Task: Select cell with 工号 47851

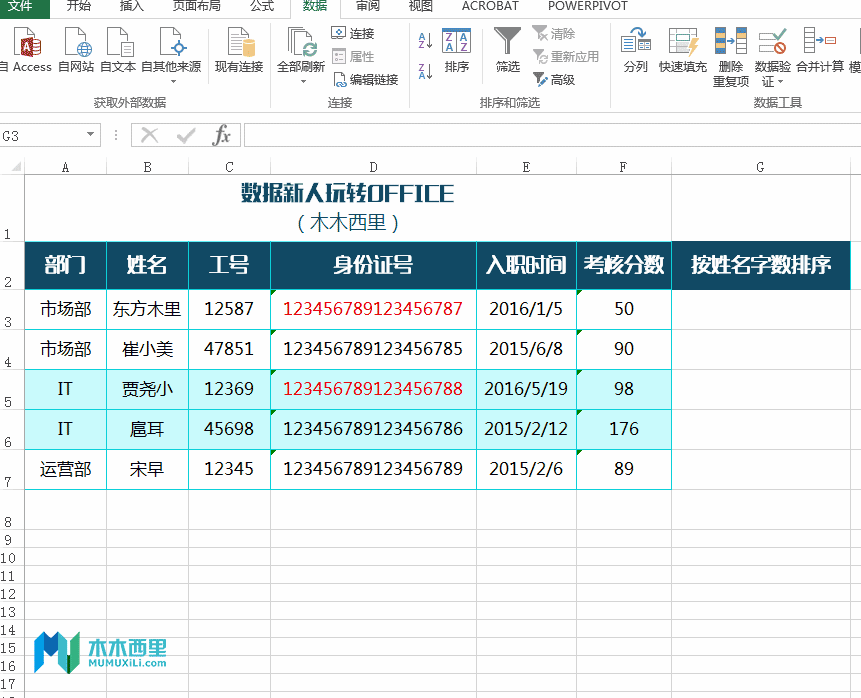Action: [229, 349]
